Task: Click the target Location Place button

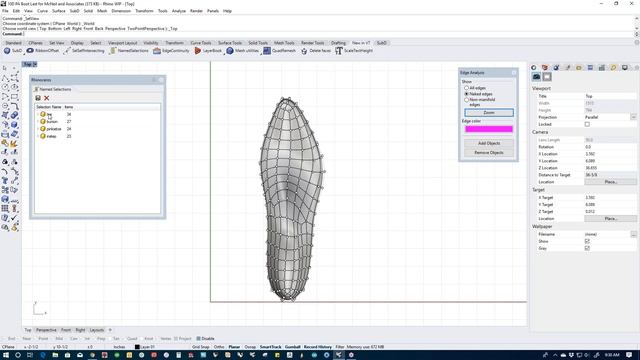Action: pyautogui.click(x=610, y=219)
